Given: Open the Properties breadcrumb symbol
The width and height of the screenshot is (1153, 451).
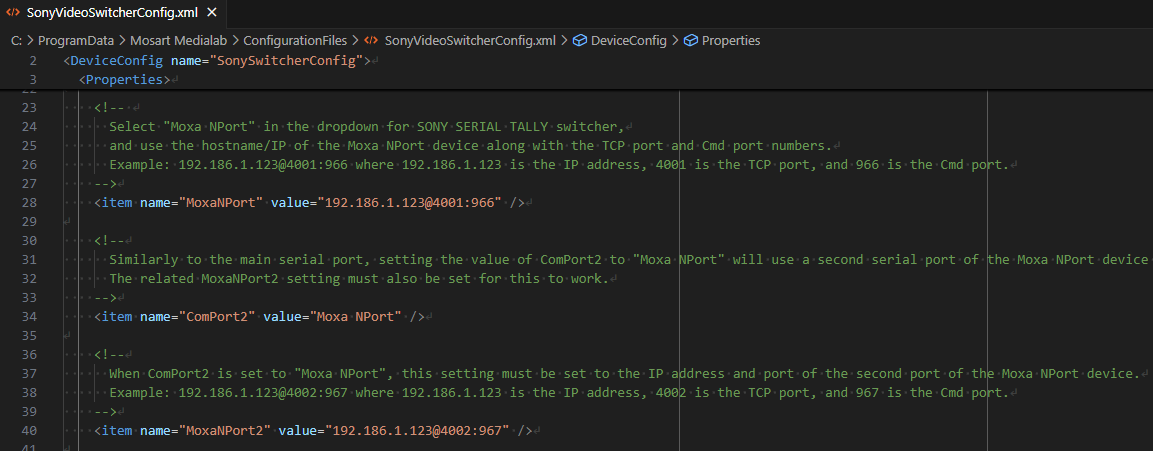Looking at the screenshot, I should click(731, 41).
